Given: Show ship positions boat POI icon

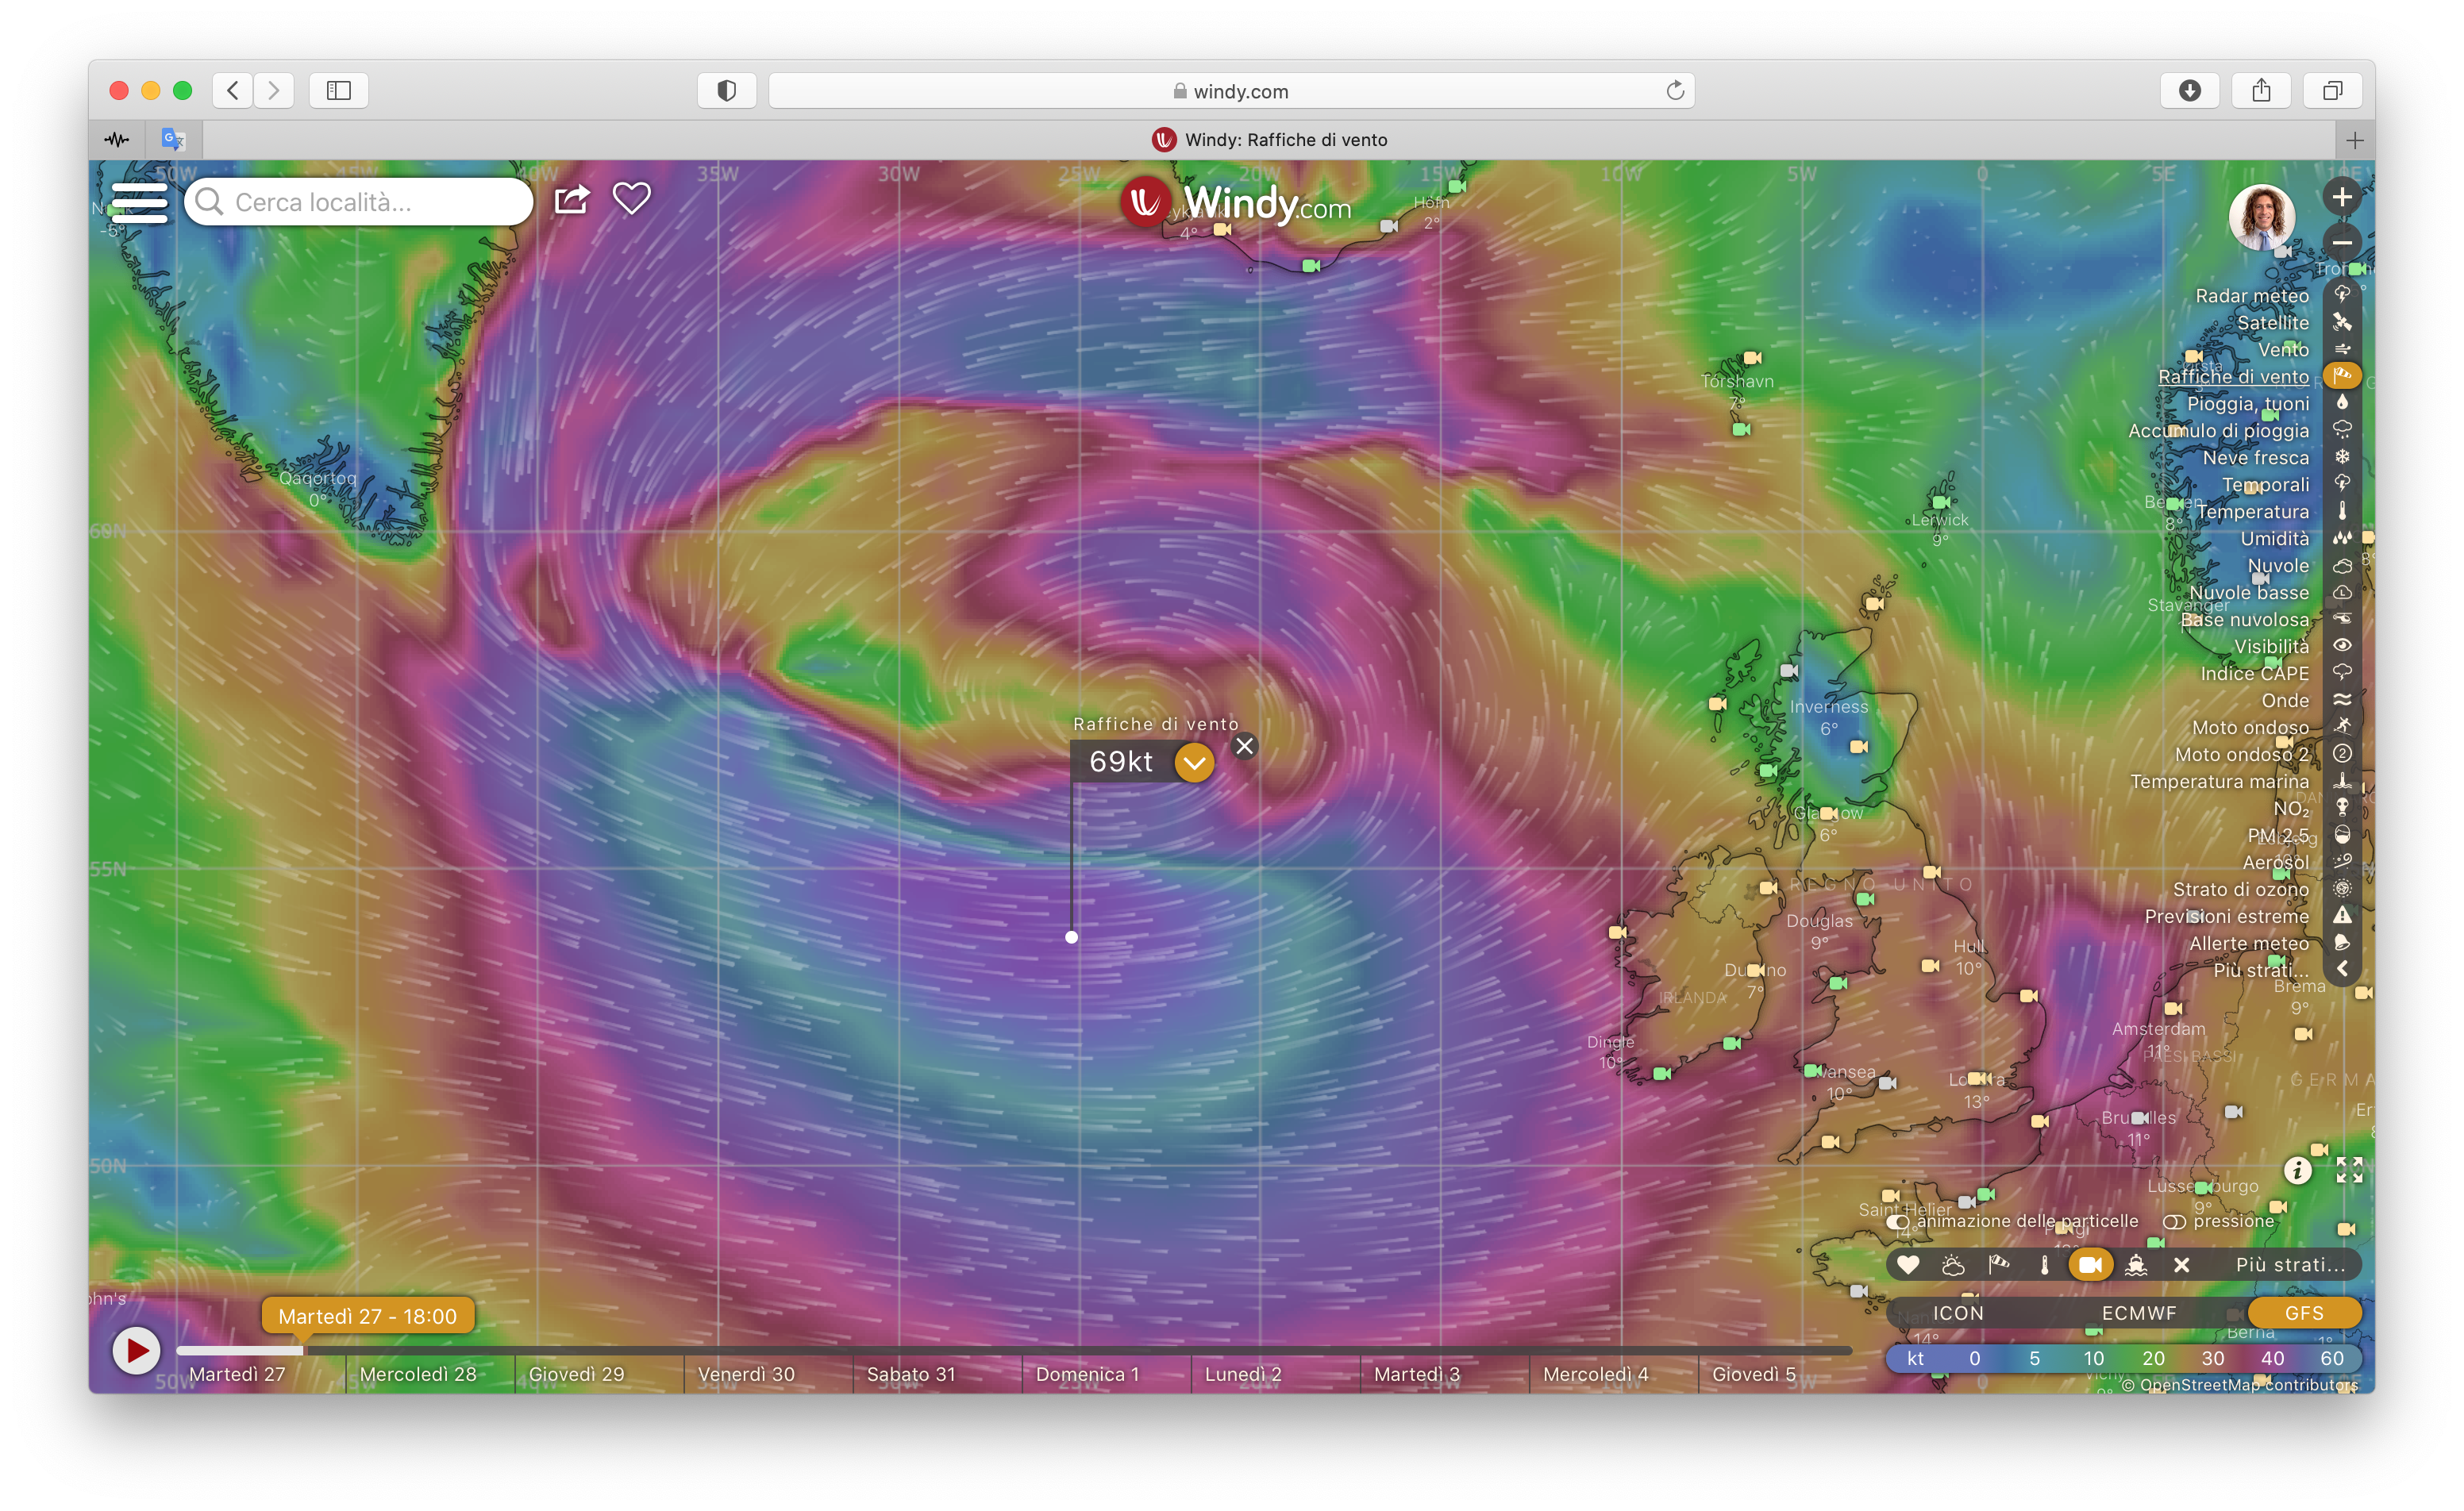Looking at the screenshot, I should (x=2136, y=1265).
